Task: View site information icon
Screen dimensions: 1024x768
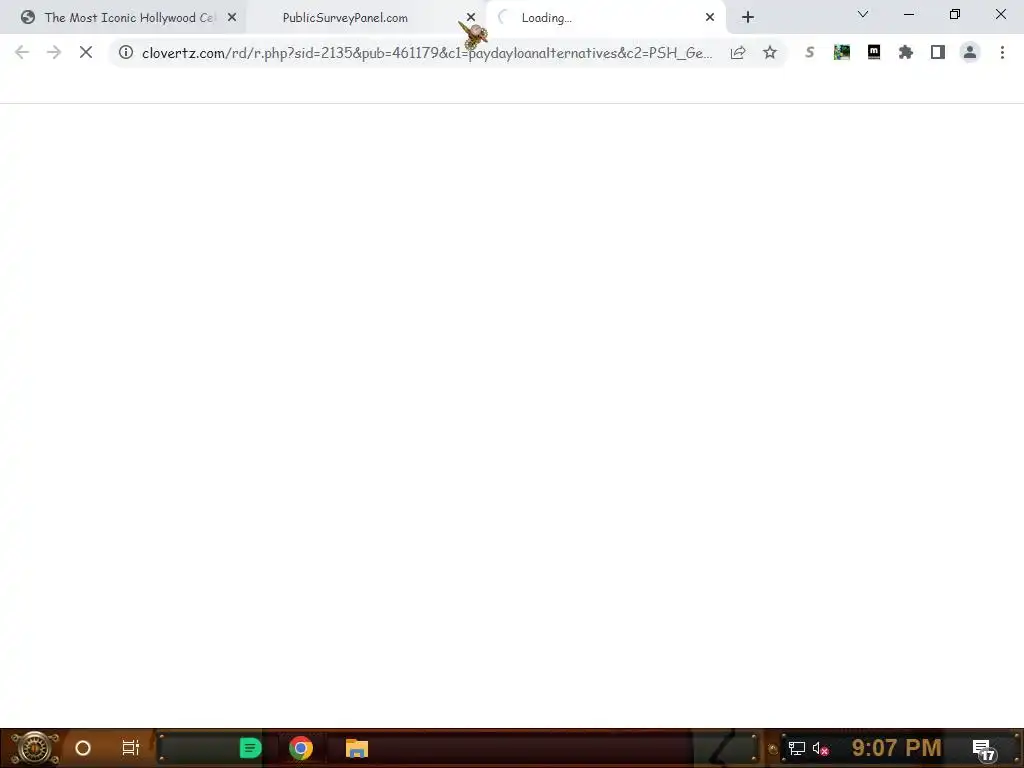Action: (x=126, y=52)
